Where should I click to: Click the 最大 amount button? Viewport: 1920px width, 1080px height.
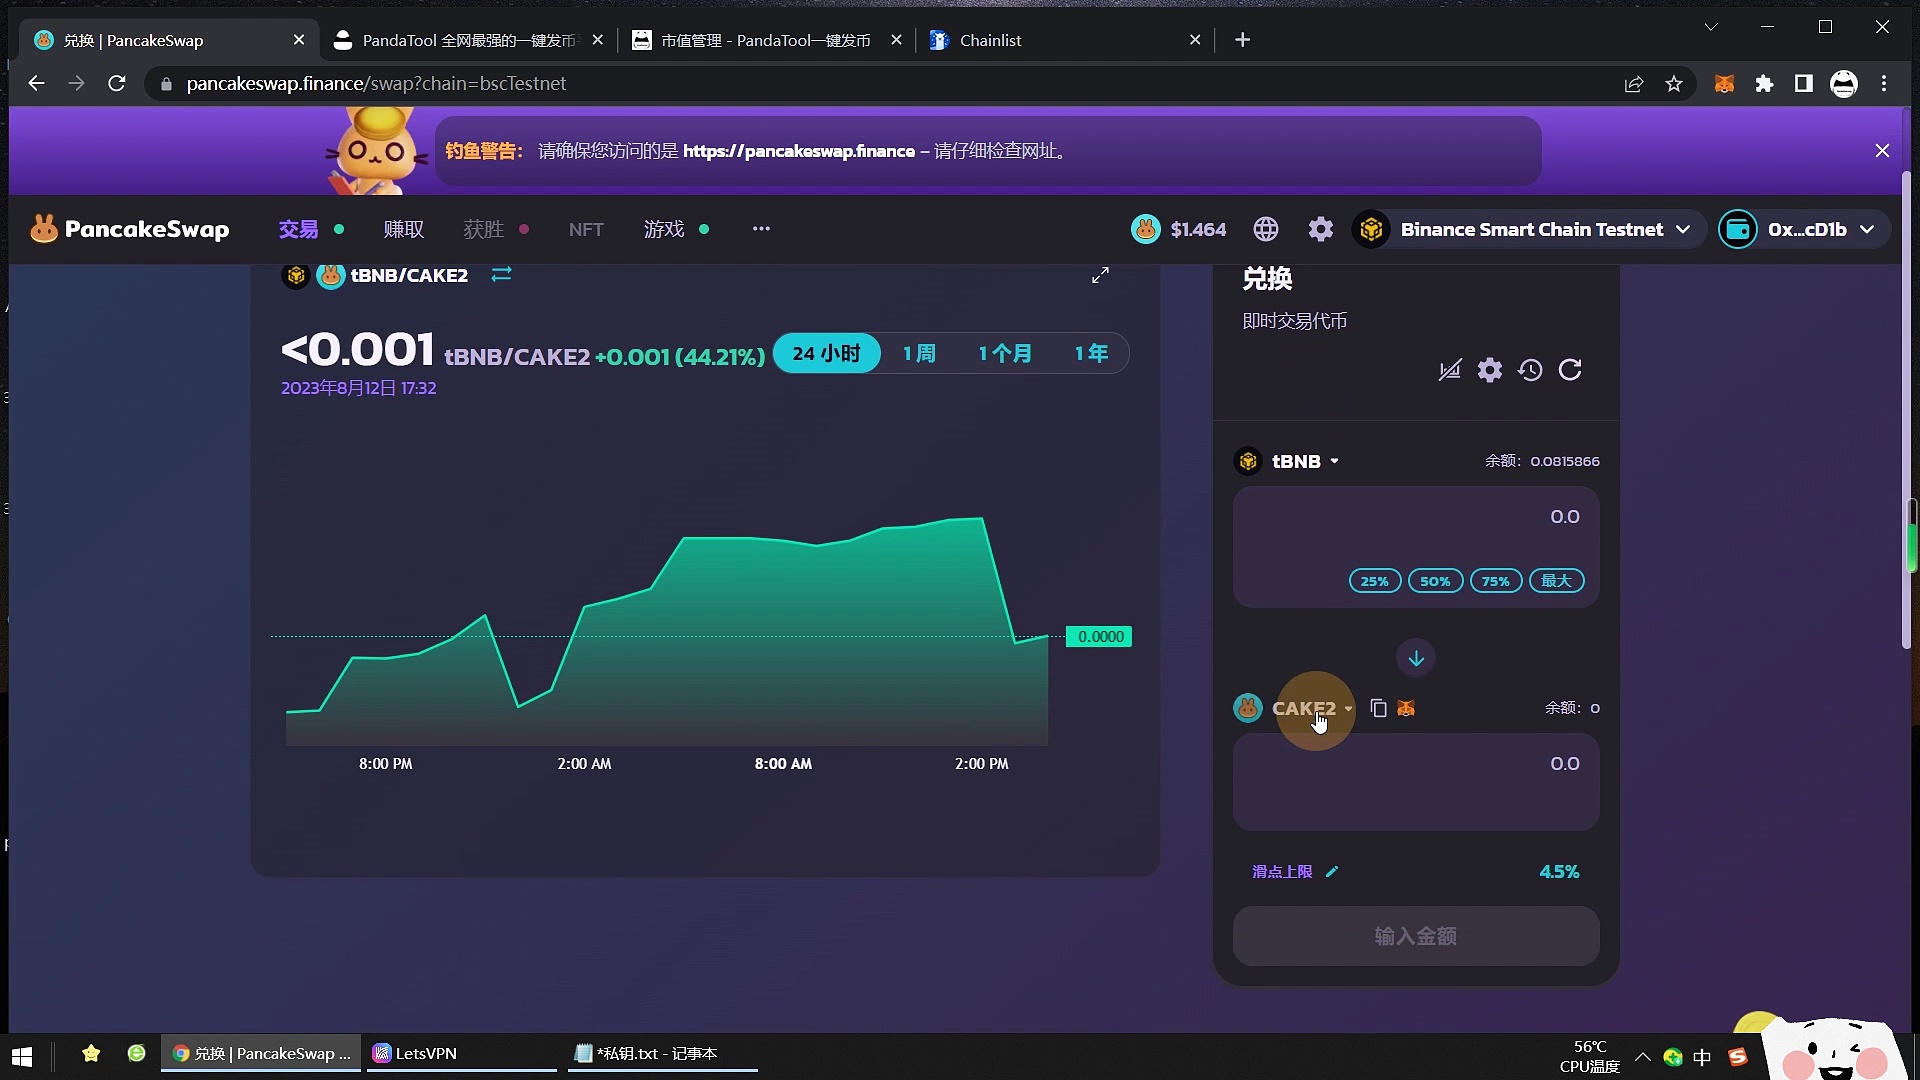coord(1556,580)
